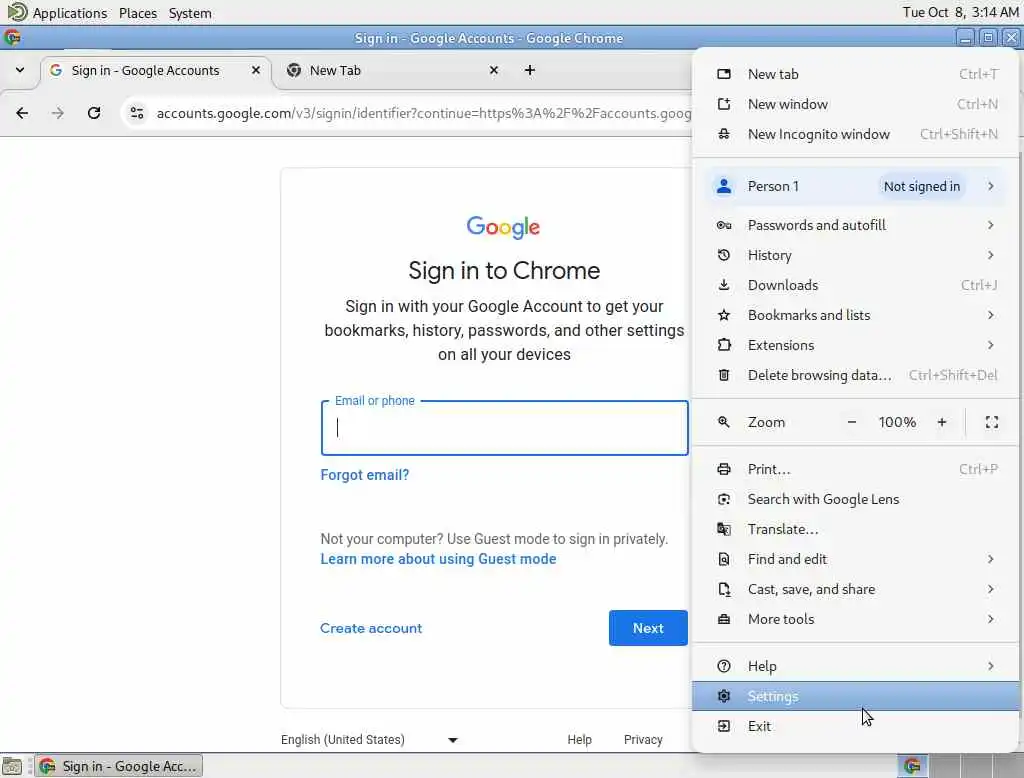
Task: Open Learn more about using Guest mode
Action: pyautogui.click(x=438, y=559)
